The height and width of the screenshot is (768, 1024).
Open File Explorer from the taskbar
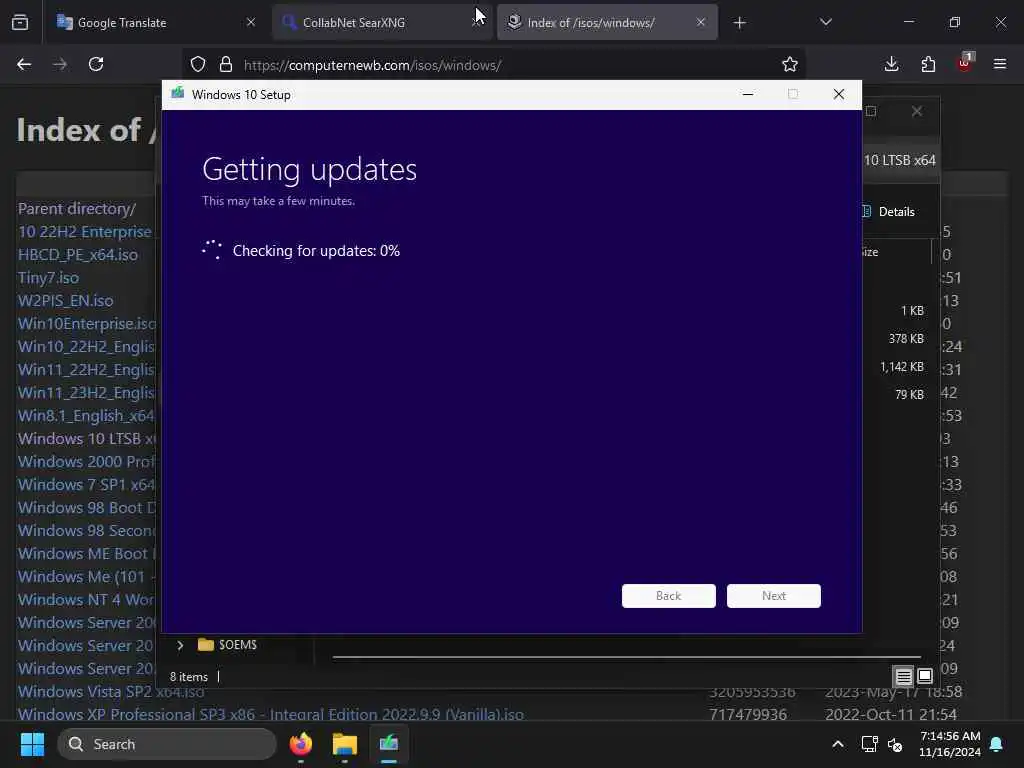pyautogui.click(x=345, y=744)
